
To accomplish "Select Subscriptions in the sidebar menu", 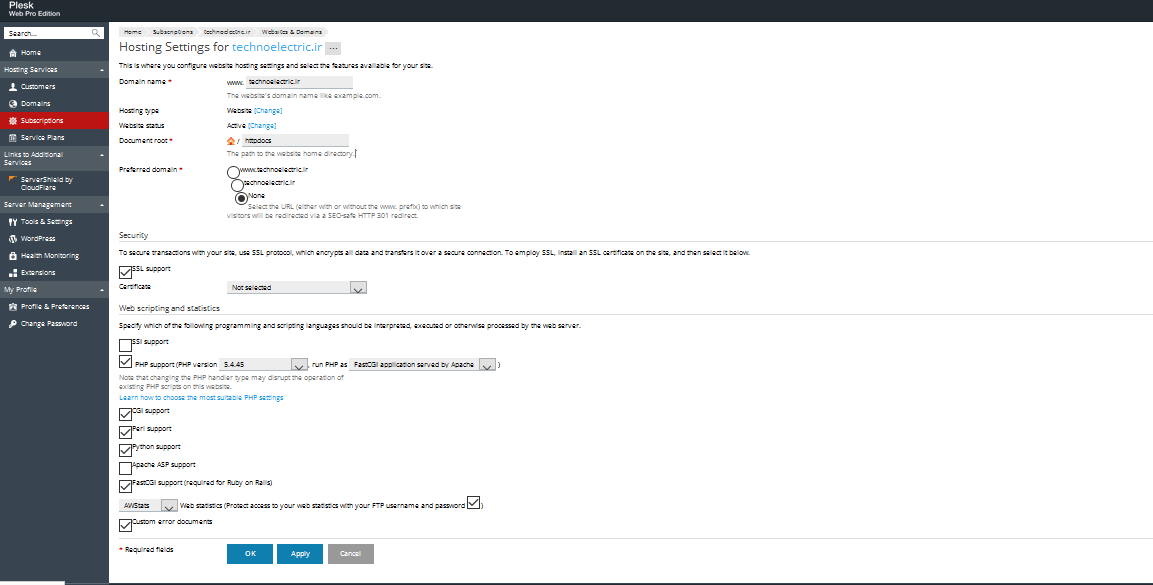I will pyautogui.click(x=54, y=121).
